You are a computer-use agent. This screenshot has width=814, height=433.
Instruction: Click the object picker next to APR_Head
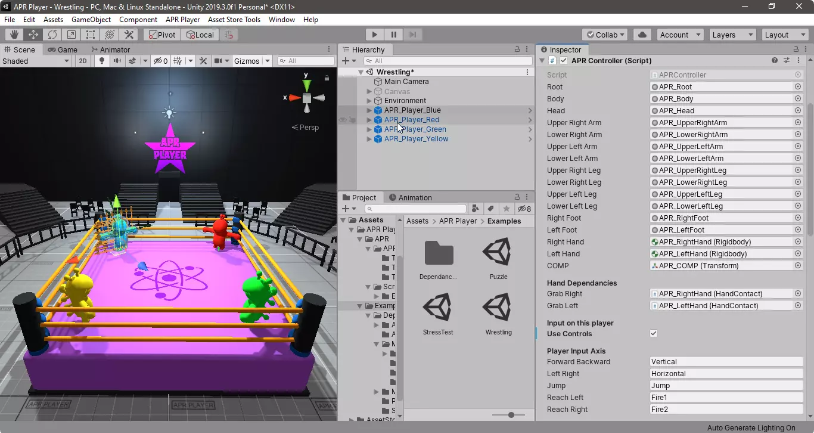pyautogui.click(x=798, y=111)
